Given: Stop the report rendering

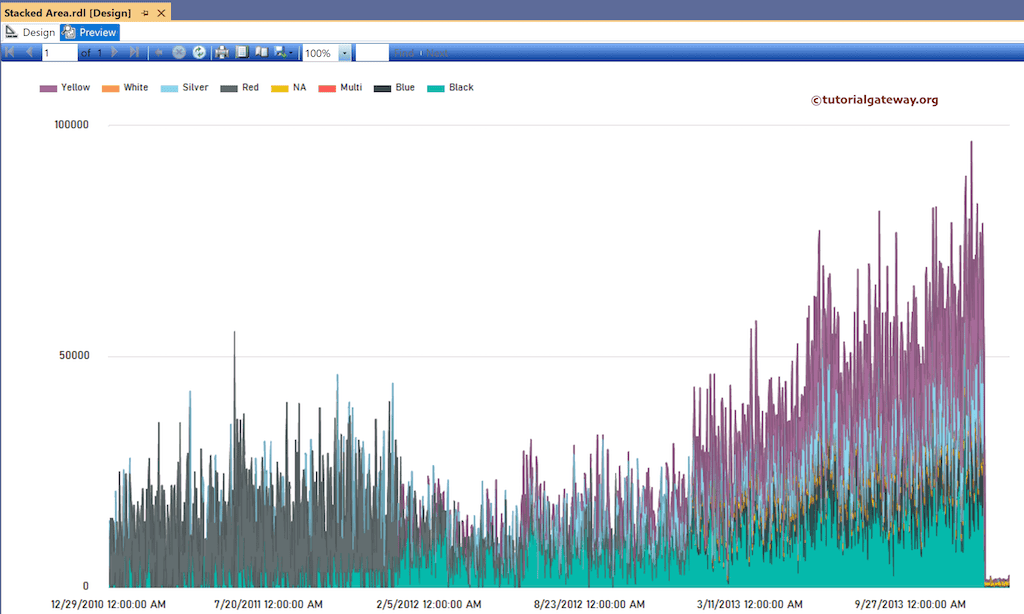Looking at the screenshot, I should click(x=178, y=51).
